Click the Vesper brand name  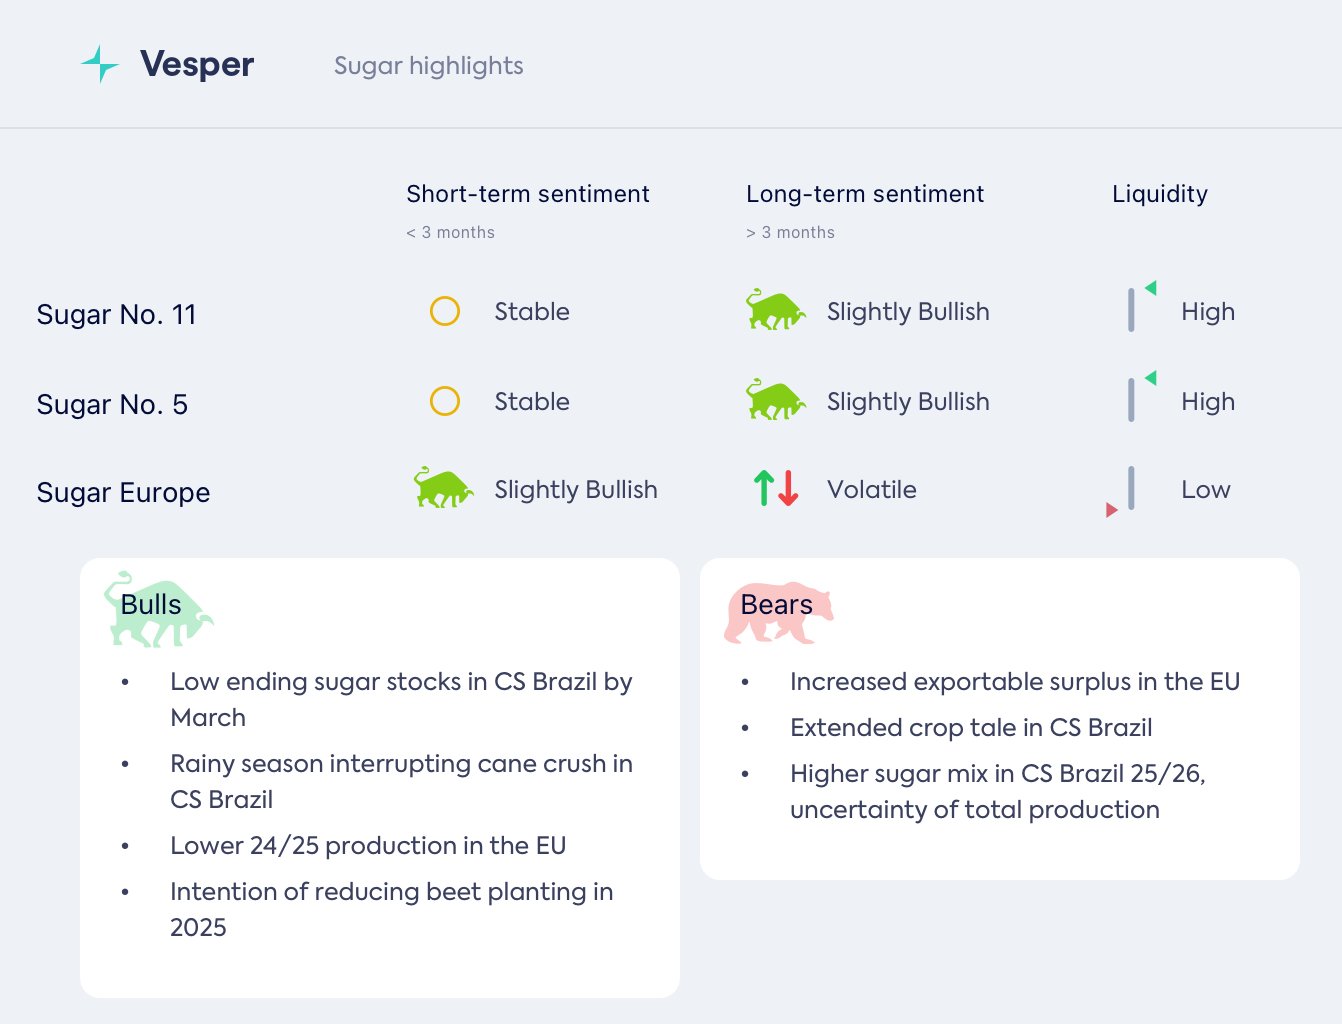(x=197, y=64)
